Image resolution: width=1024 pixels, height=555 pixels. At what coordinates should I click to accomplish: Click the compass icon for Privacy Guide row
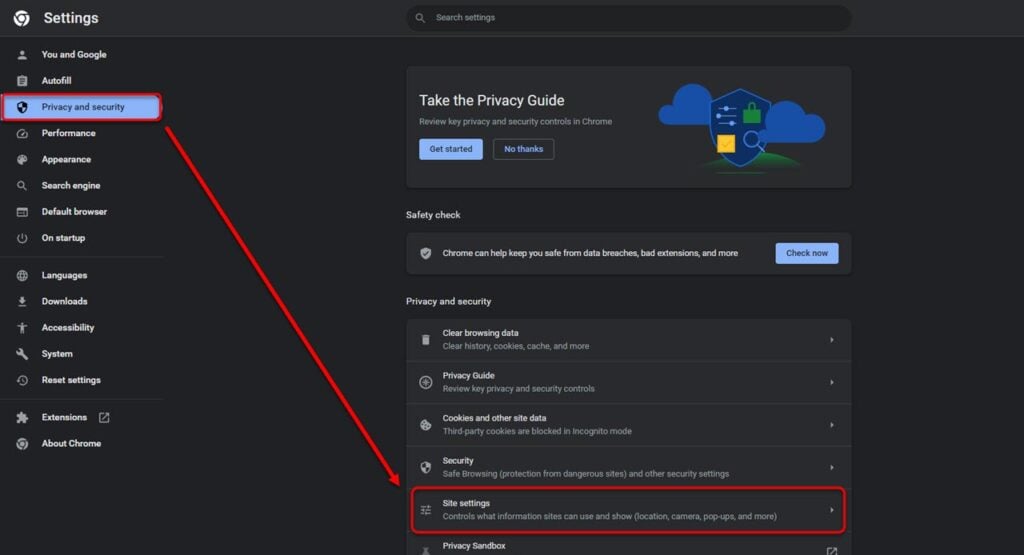tap(426, 382)
